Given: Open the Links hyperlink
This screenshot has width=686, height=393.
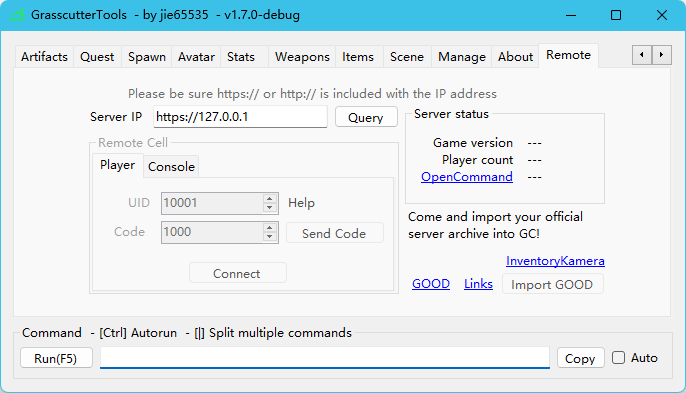Looking at the screenshot, I should 478,284.
